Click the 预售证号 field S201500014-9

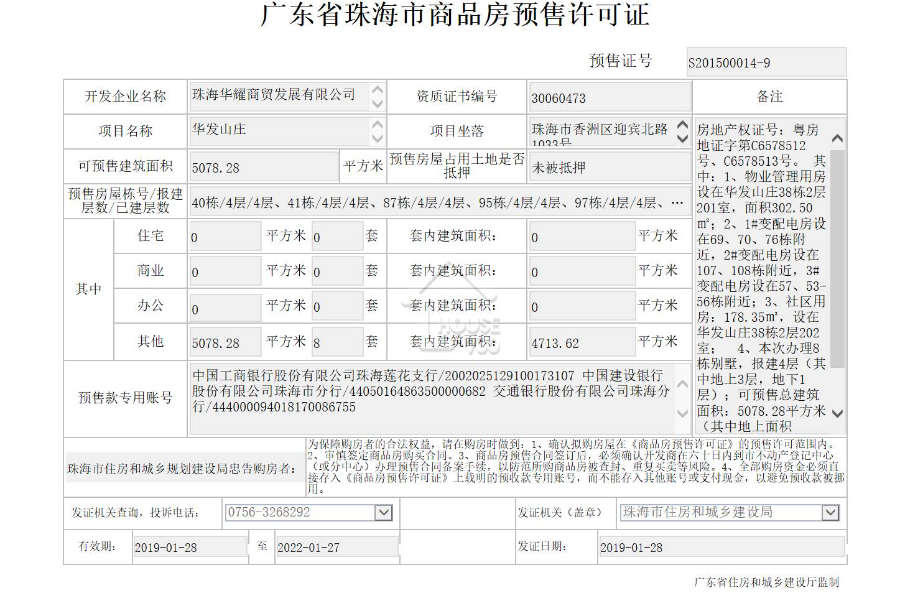point(766,63)
